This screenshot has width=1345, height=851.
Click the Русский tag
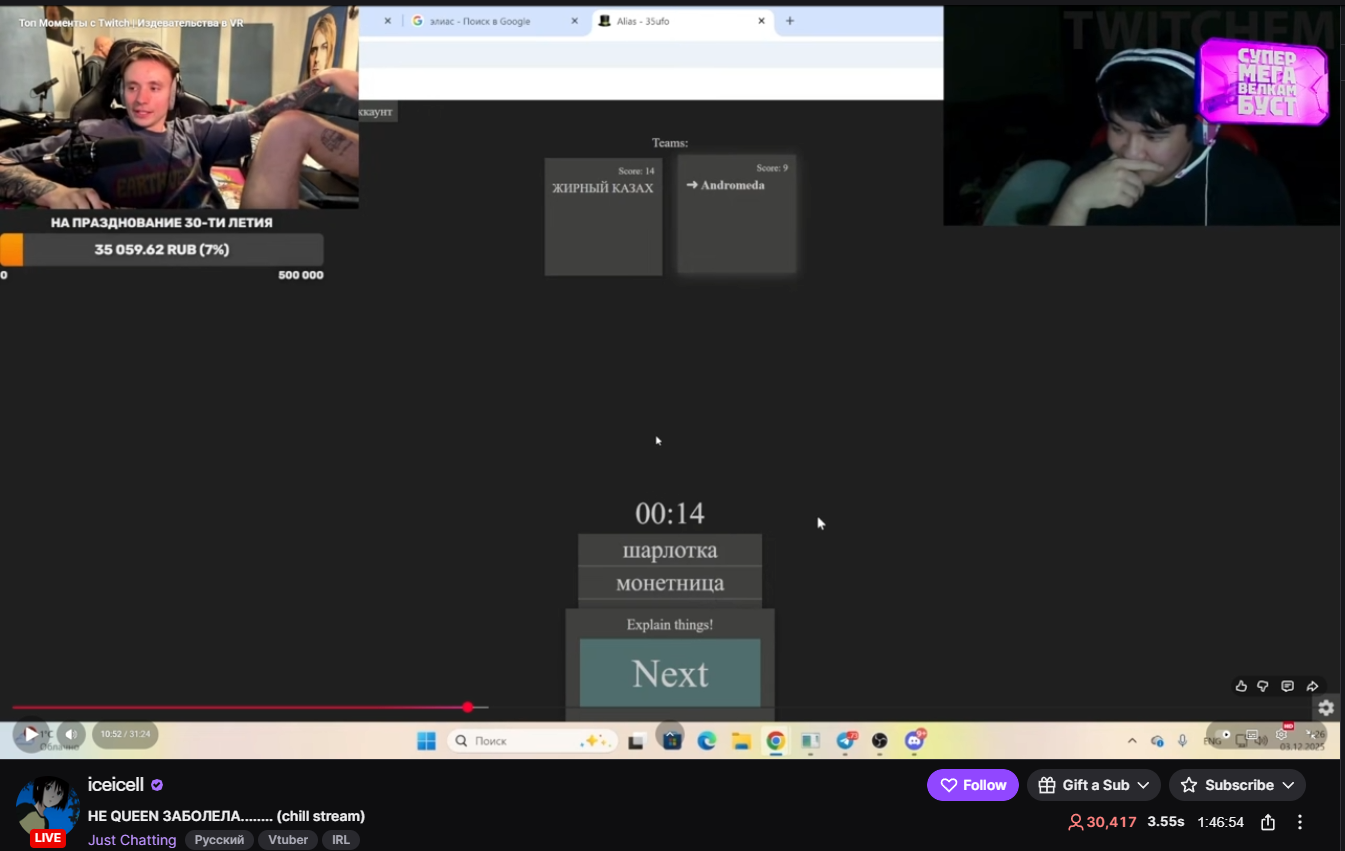click(x=219, y=840)
